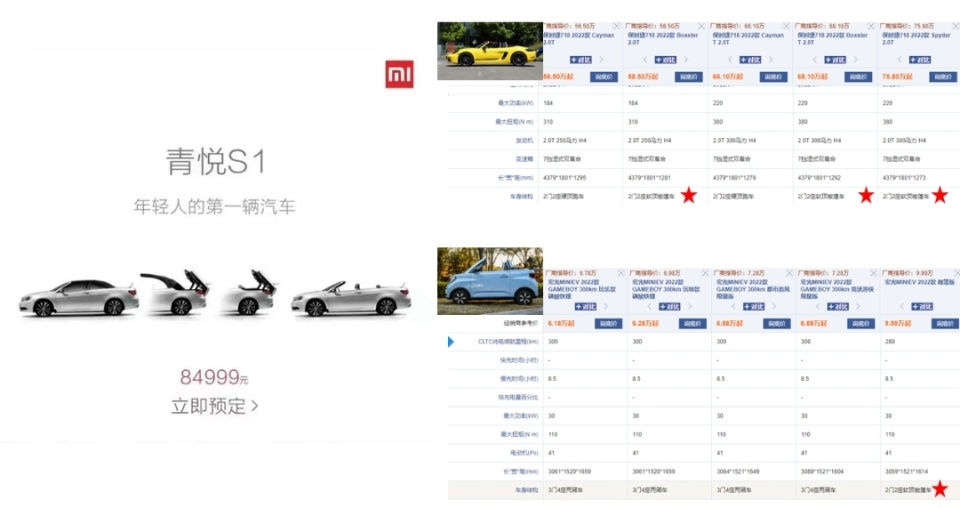This screenshot has width=960, height=508.
Task: Close the MINIEV 6.10万起 column
Action: (x=621, y=273)
